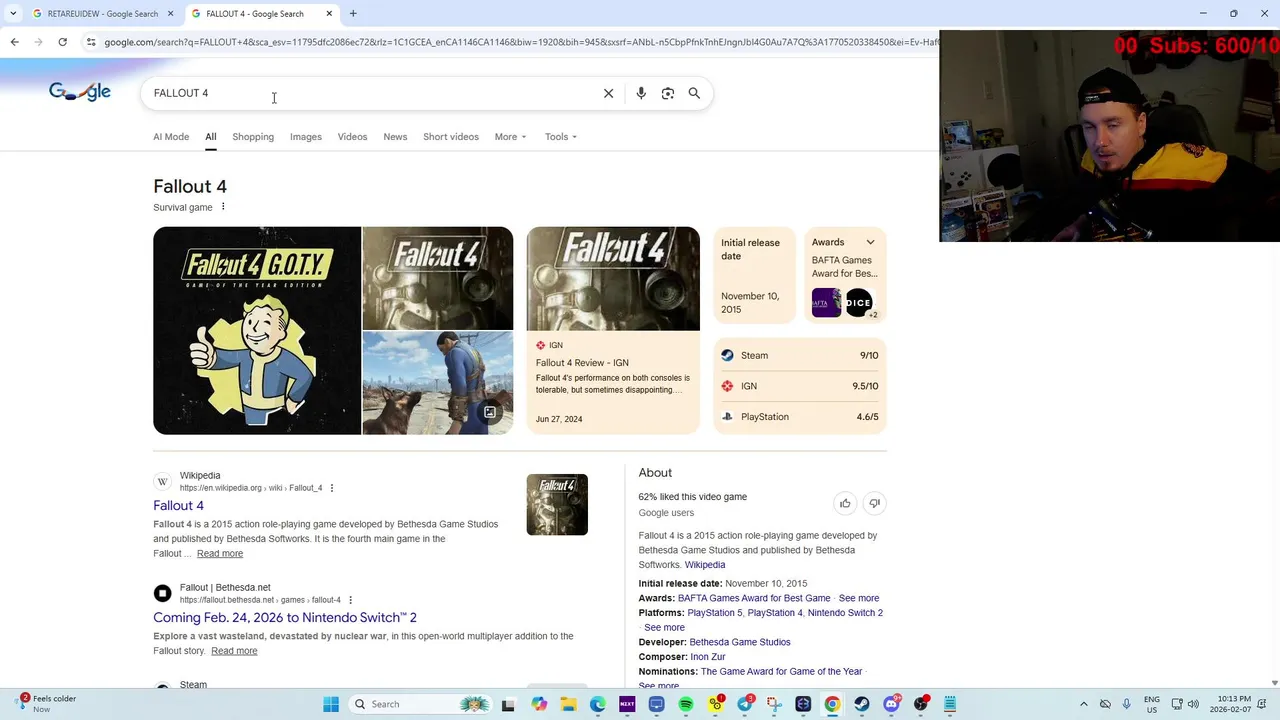
Task: Open the Wikipedia link in About description
Action: coord(705,565)
